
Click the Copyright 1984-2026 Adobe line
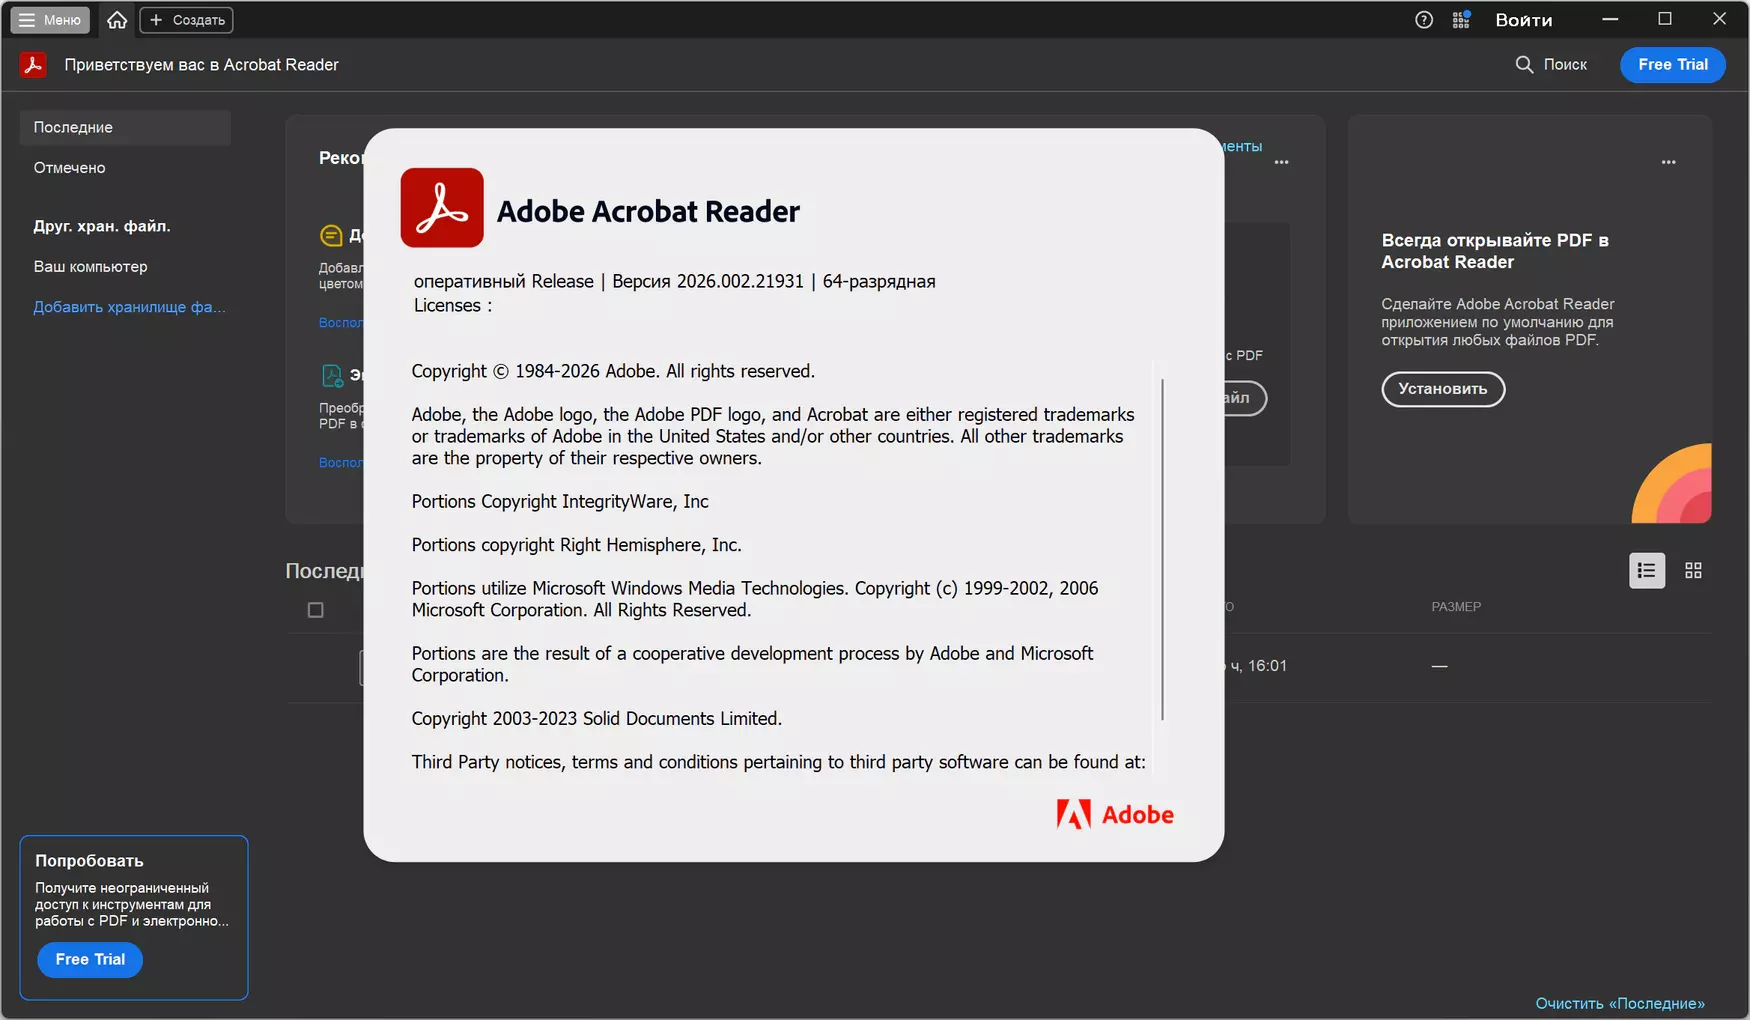click(613, 372)
